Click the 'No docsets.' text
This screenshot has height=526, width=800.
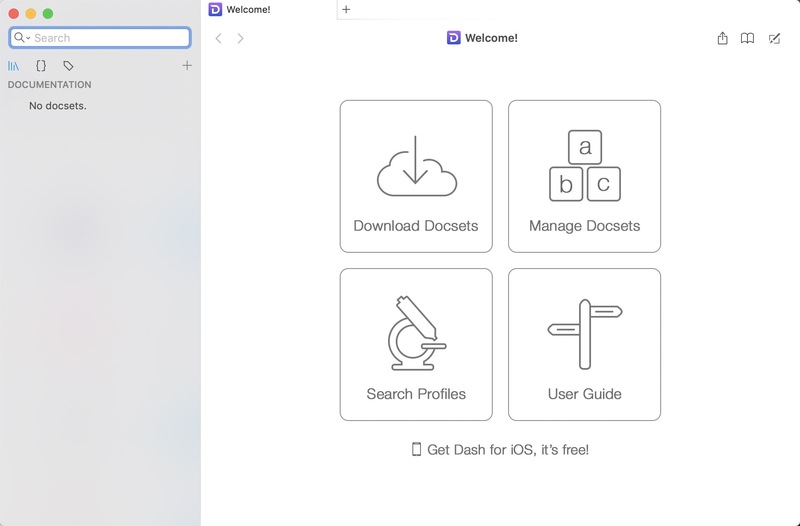(x=58, y=106)
